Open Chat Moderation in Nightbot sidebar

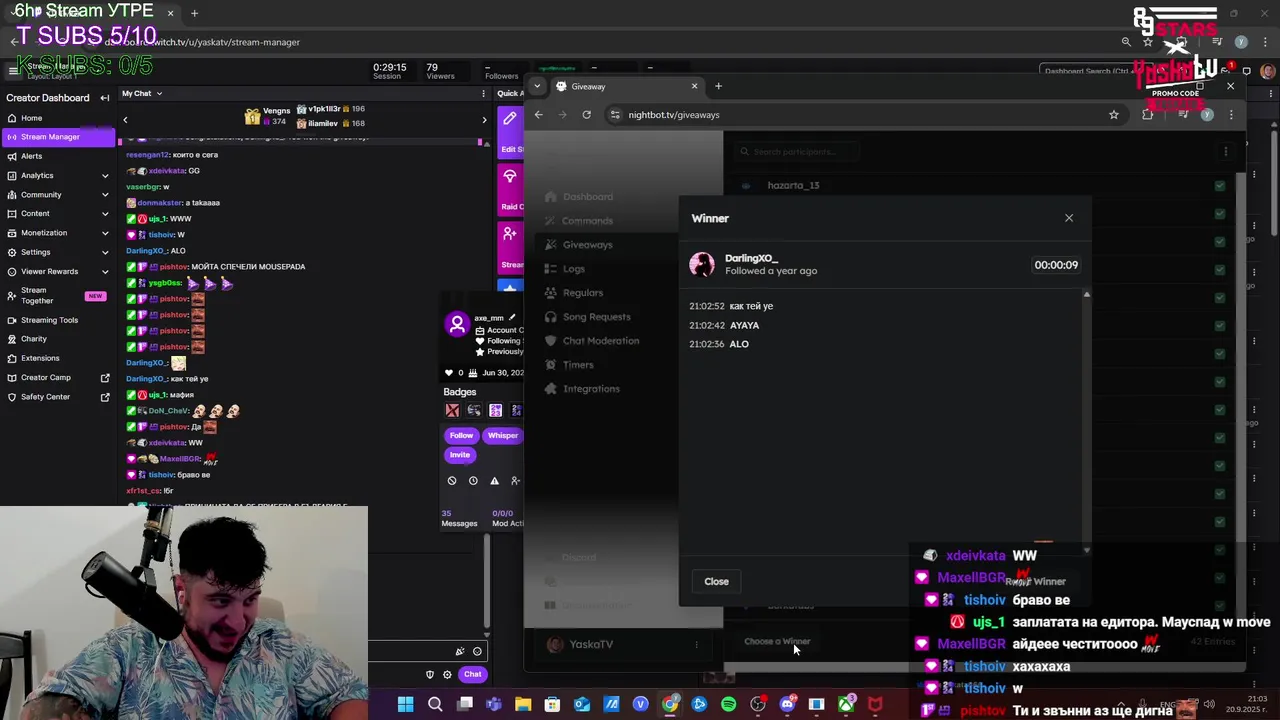click(600, 341)
